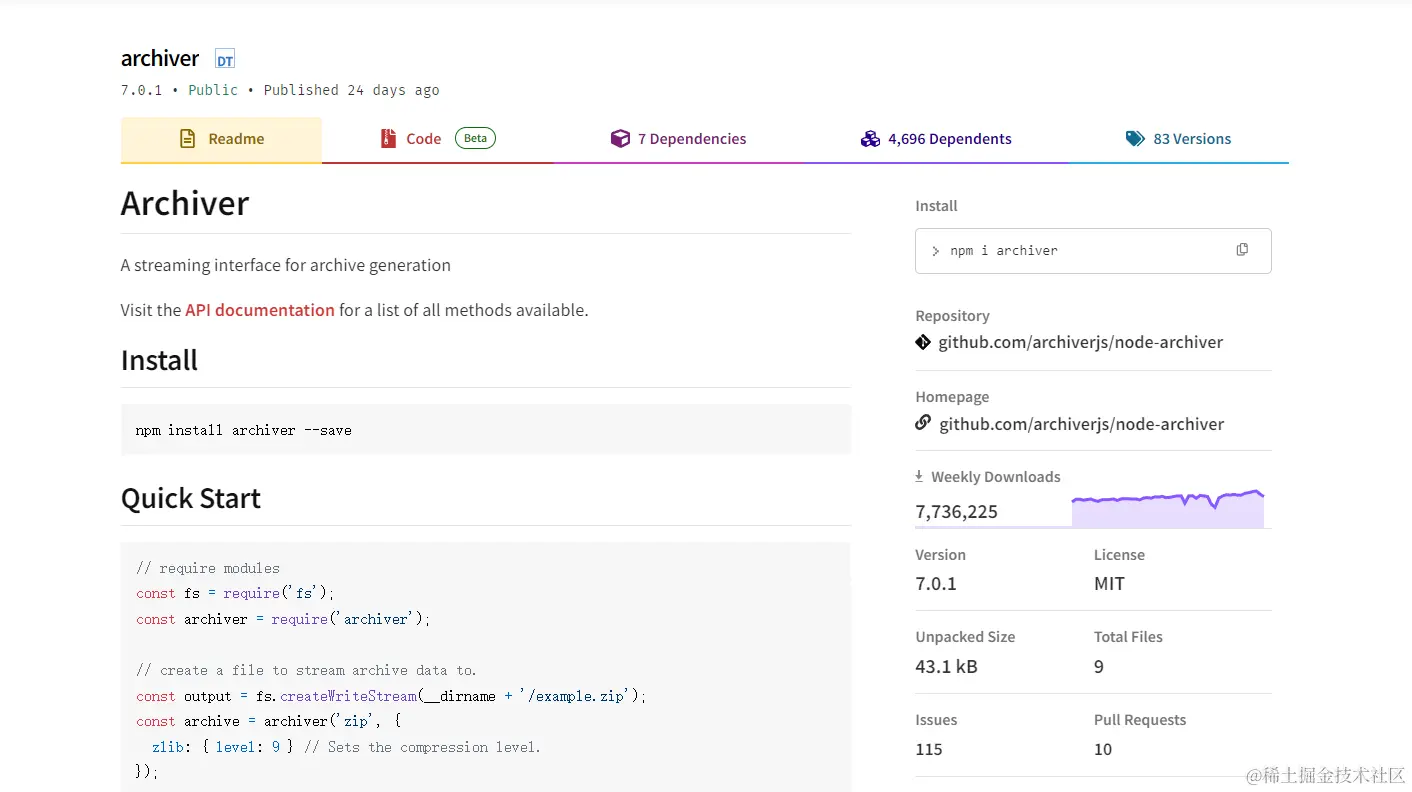Screen dimensions: 1412x792
Task: Click the const archiver = require('archiver') line
Action: pyautogui.click(x=283, y=619)
